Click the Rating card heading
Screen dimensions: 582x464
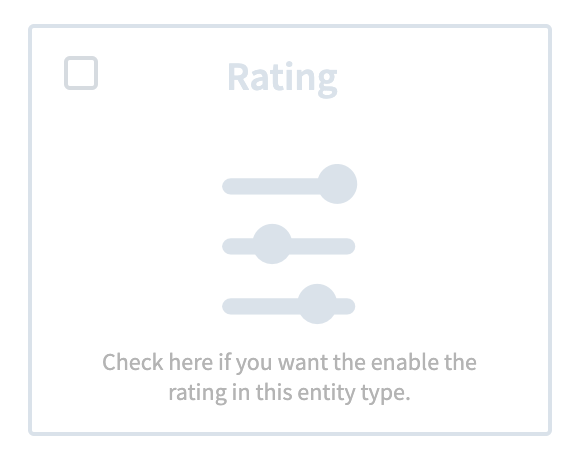tap(282, 79)
